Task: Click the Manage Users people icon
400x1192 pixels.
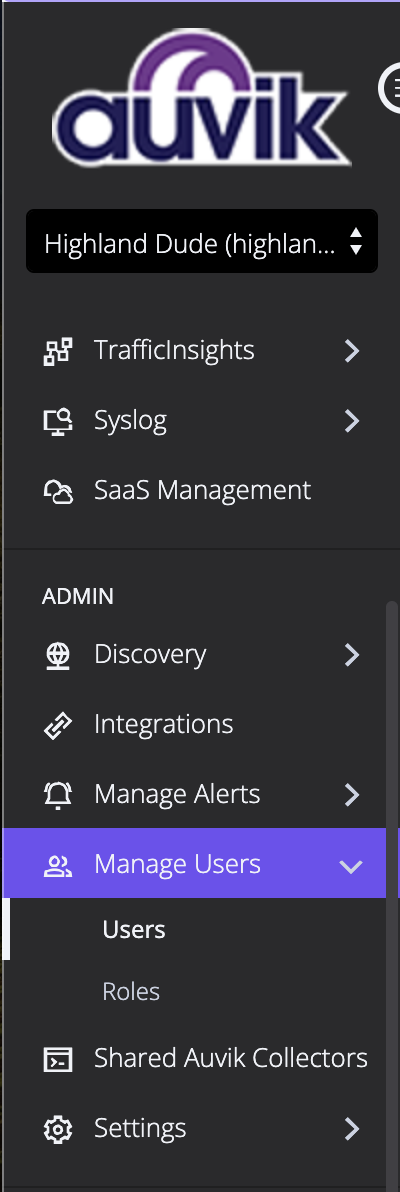Action: 57,864
